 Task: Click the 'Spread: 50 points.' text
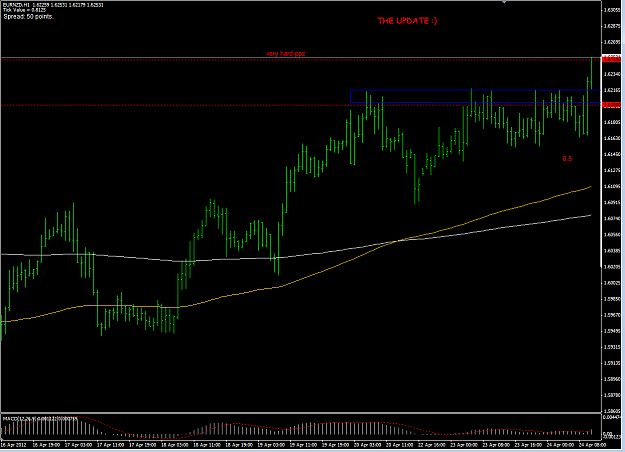click(28, 17)
